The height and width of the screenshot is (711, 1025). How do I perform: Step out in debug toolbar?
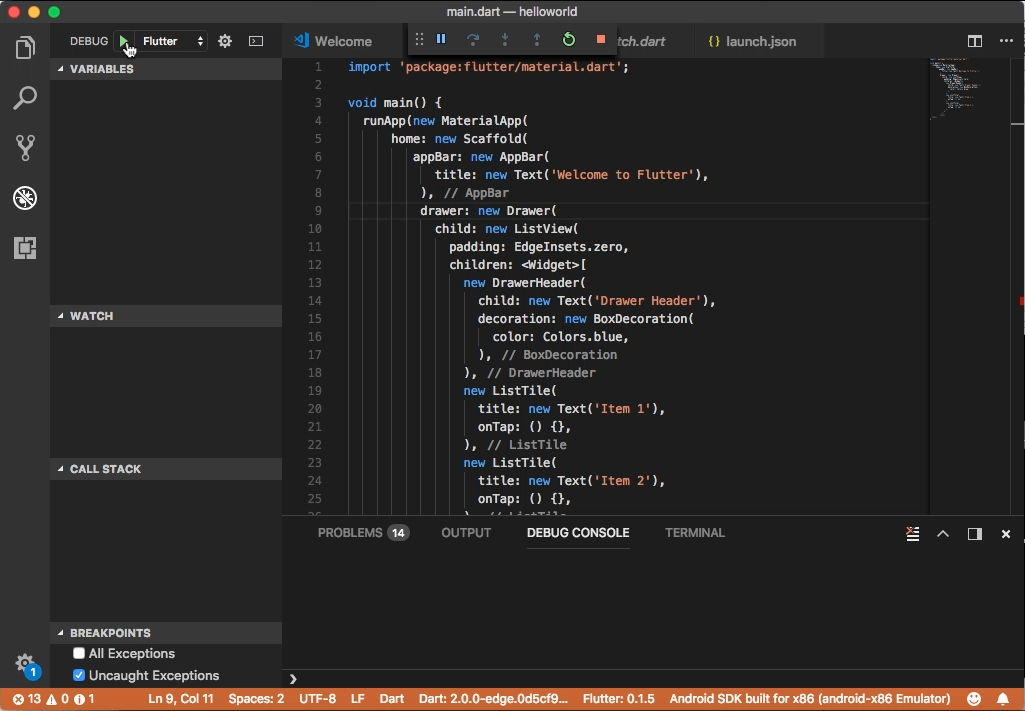click(x=537, y=39)
